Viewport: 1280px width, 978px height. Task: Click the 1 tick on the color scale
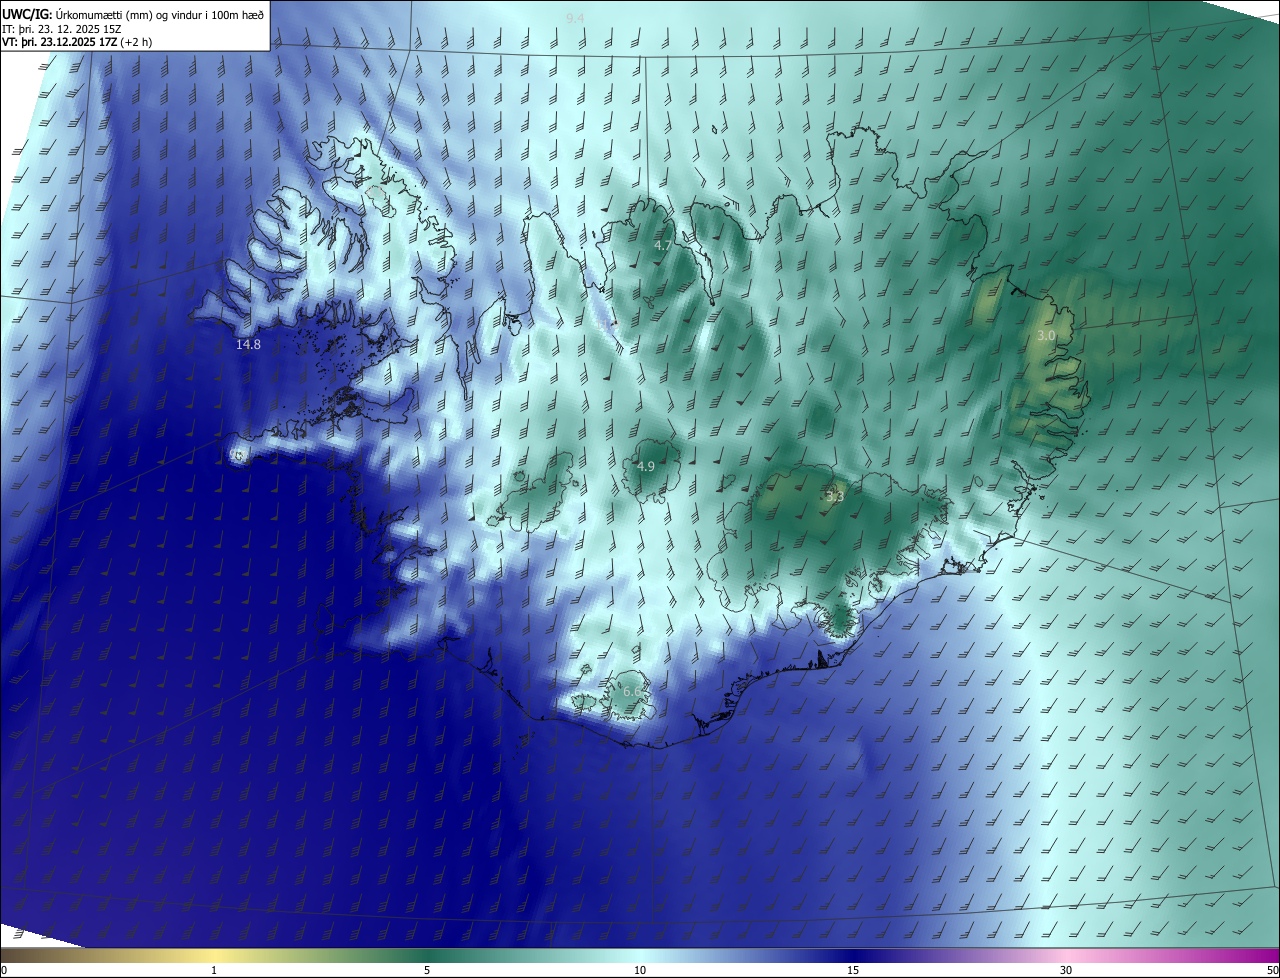click(x=214, y=970)
